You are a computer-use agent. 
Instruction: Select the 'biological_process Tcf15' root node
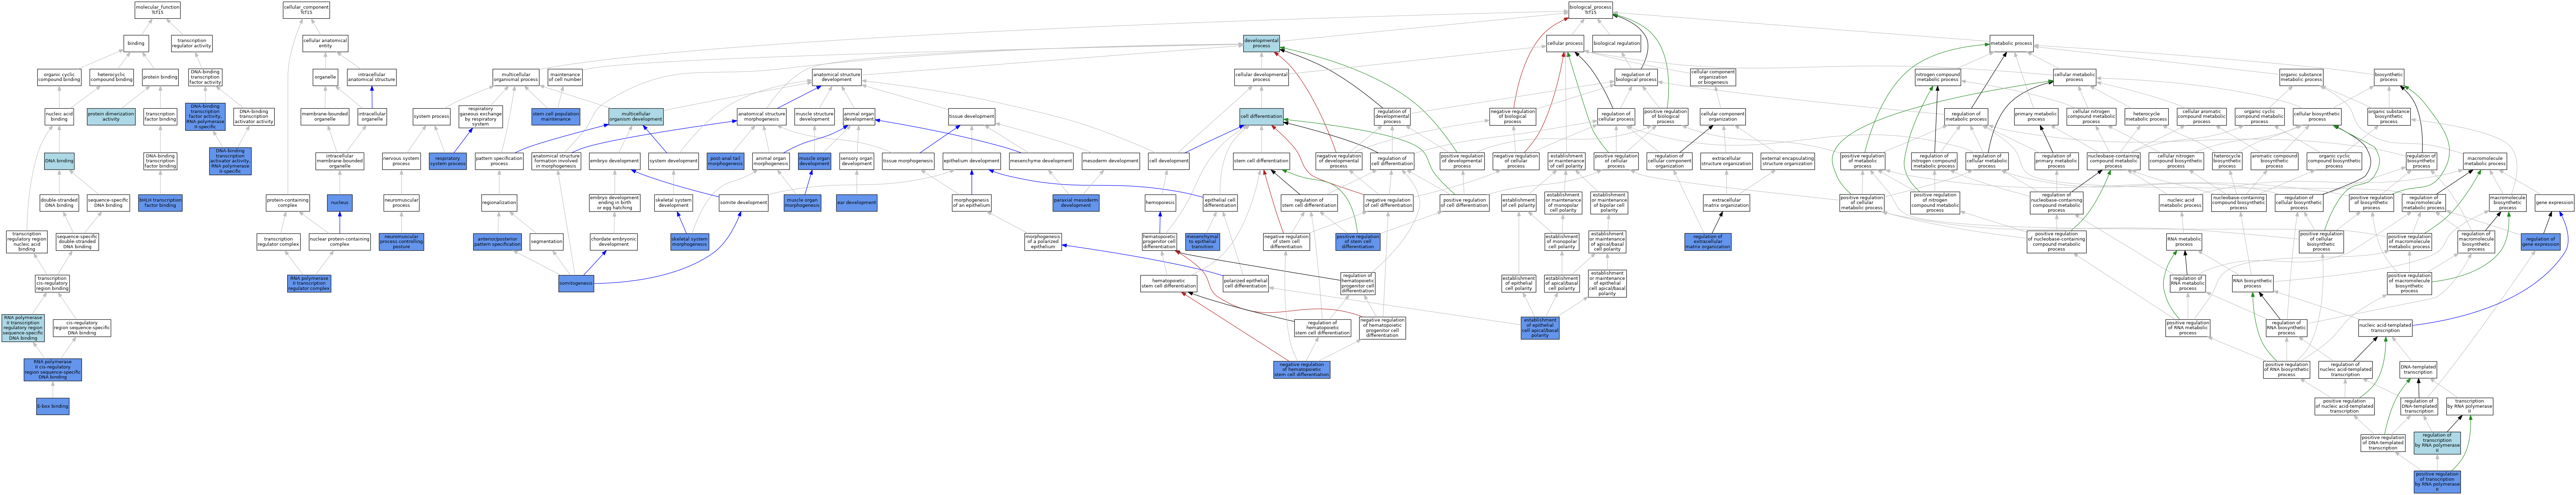point(1590,10)
